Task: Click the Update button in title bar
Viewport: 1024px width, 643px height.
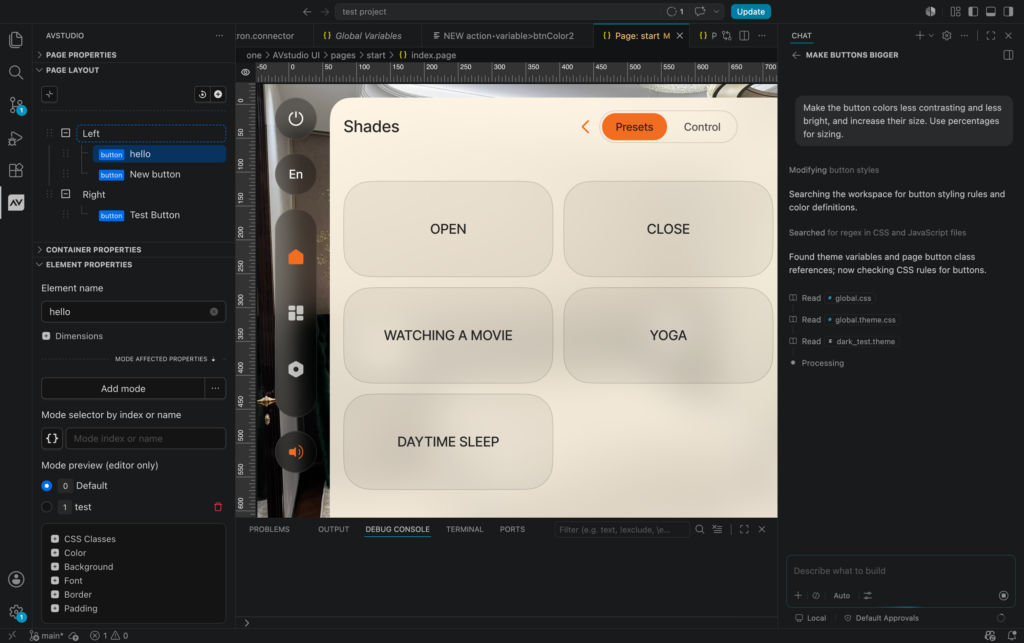Action: (750, 12)
